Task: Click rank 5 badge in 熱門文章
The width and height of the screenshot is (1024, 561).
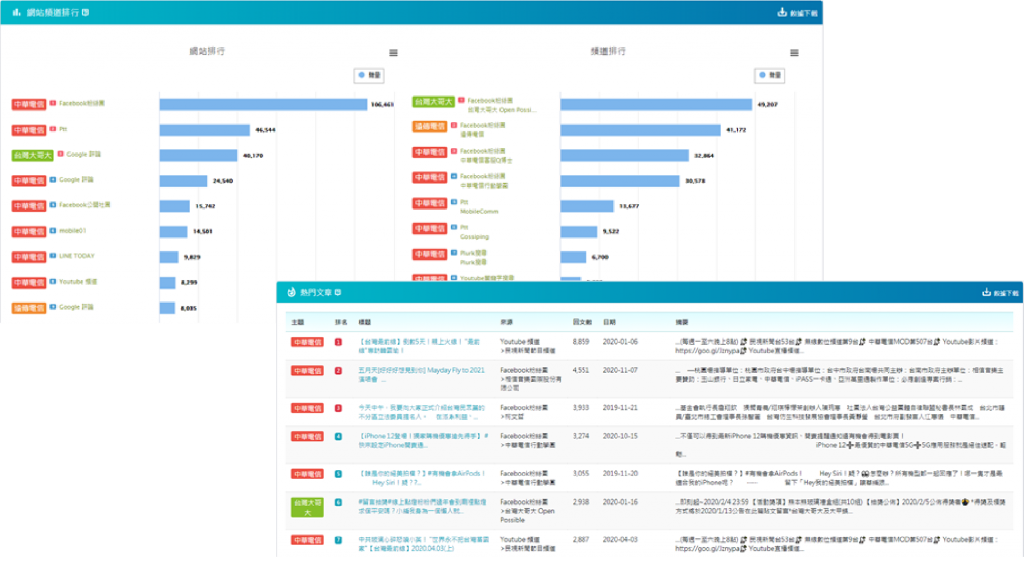Action: point(338,474)
